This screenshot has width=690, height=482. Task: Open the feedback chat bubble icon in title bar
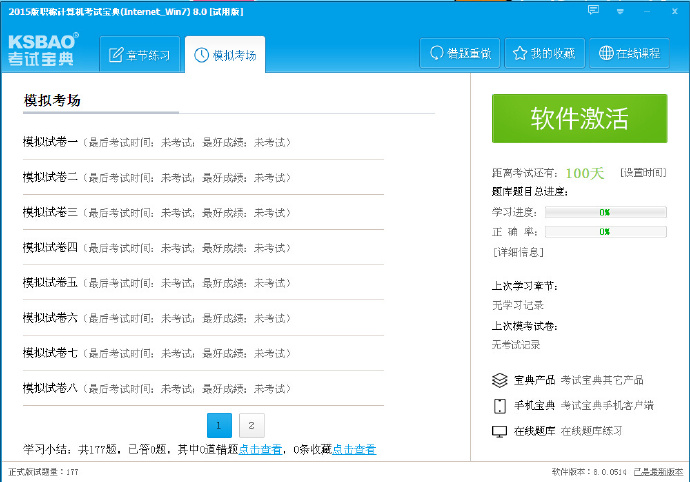[x=593, y=10]
